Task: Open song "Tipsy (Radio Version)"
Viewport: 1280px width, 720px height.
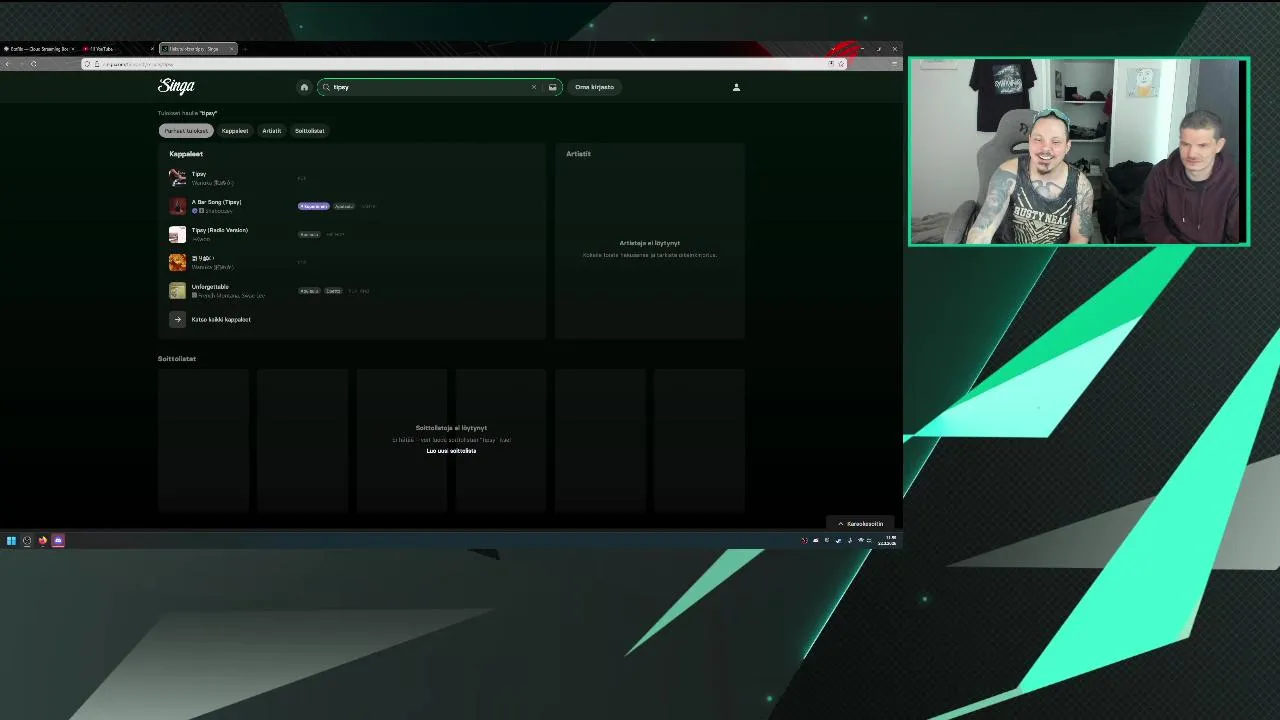Action: tap(219, 230)
